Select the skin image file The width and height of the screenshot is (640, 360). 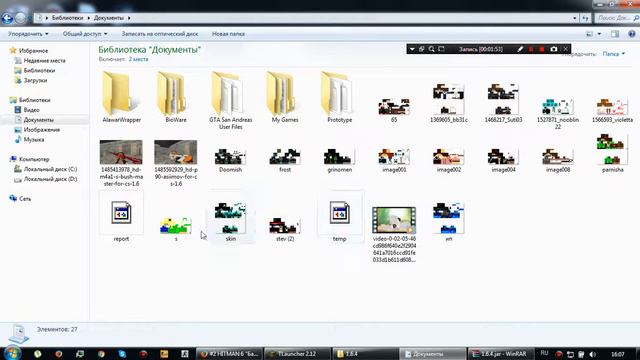tap(231, 221)
